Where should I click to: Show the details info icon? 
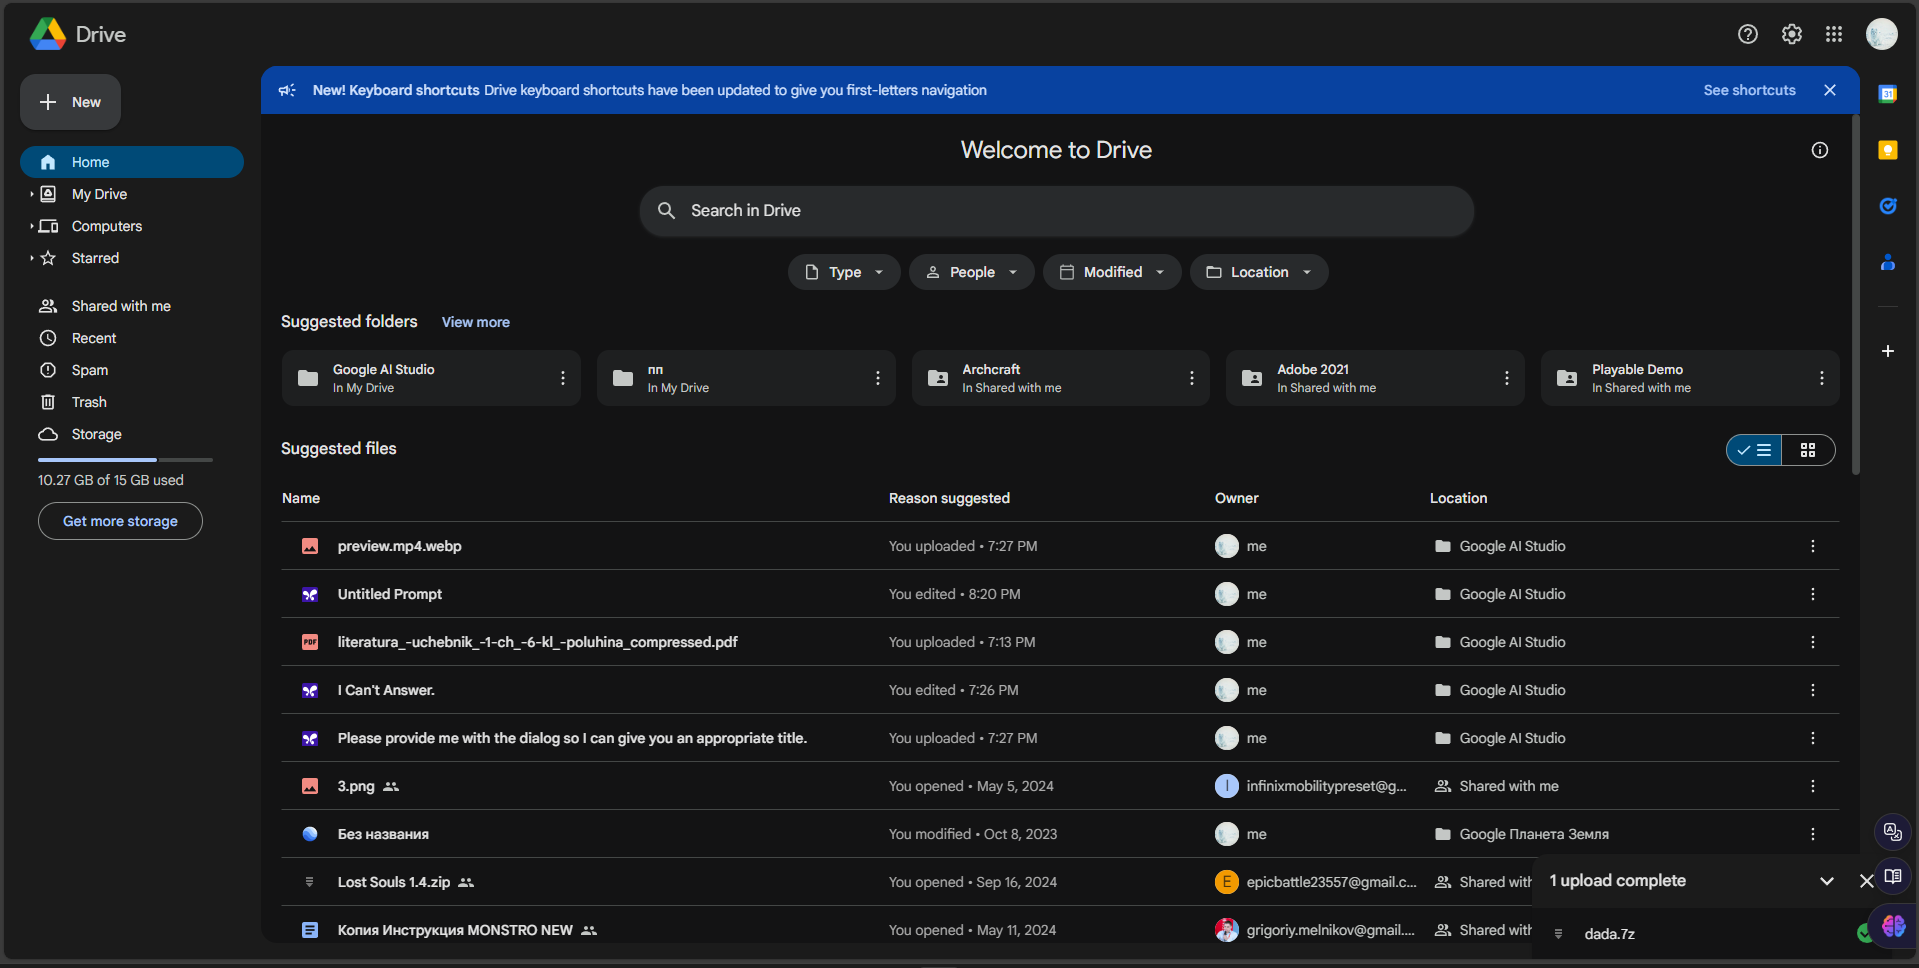tap(1819, 150)
